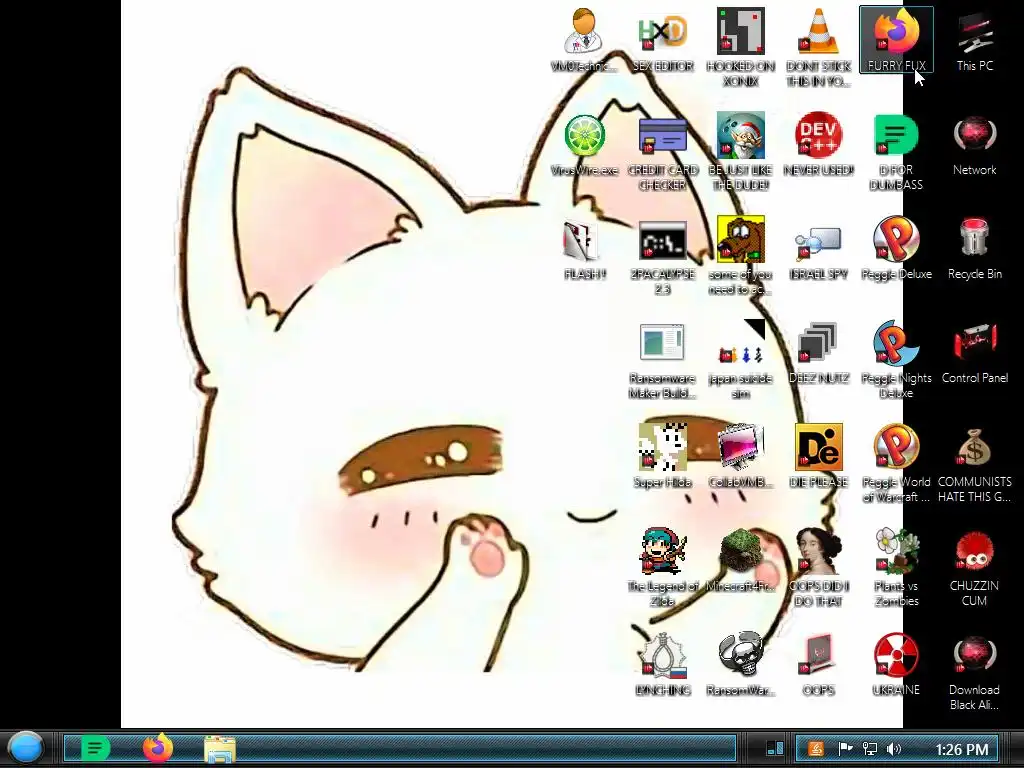
Task: Click the network status tray icon
Action: (870, 748)
